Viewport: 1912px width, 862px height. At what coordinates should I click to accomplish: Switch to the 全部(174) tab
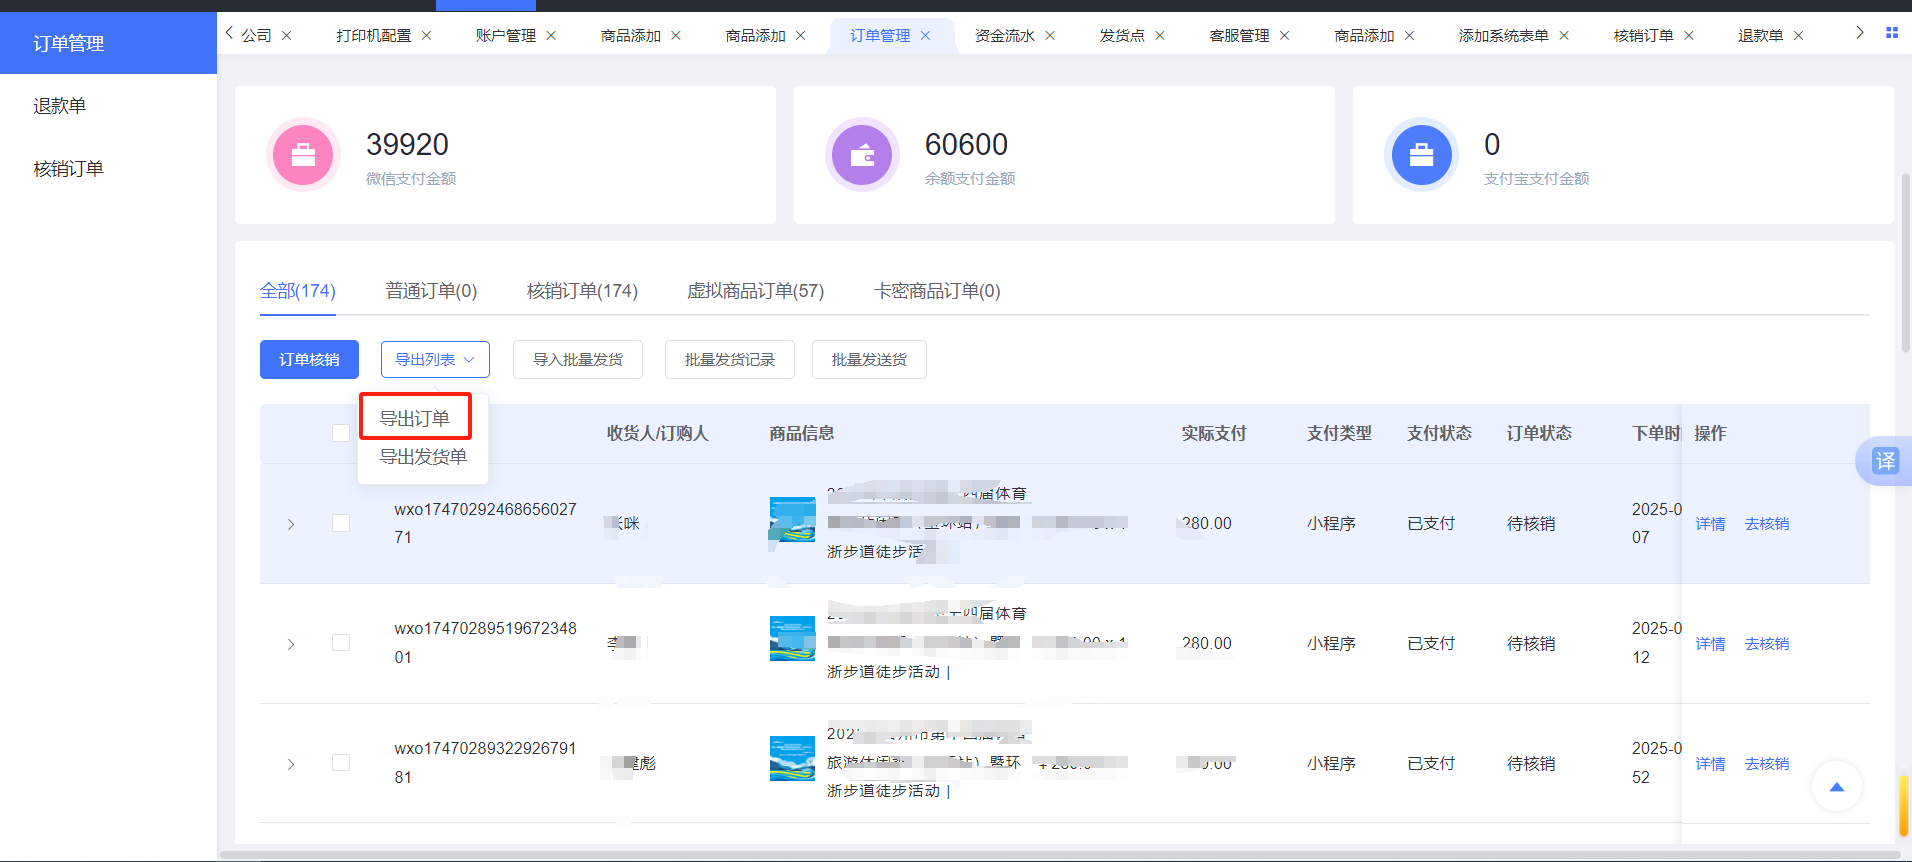pyautogui.click(x=298, y=291)
